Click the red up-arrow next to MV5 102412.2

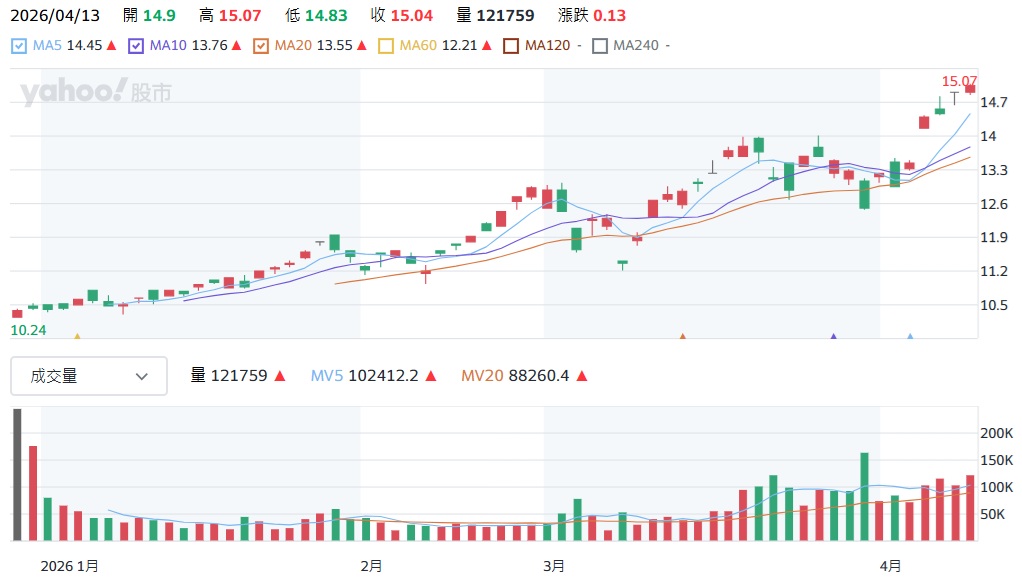430,376
